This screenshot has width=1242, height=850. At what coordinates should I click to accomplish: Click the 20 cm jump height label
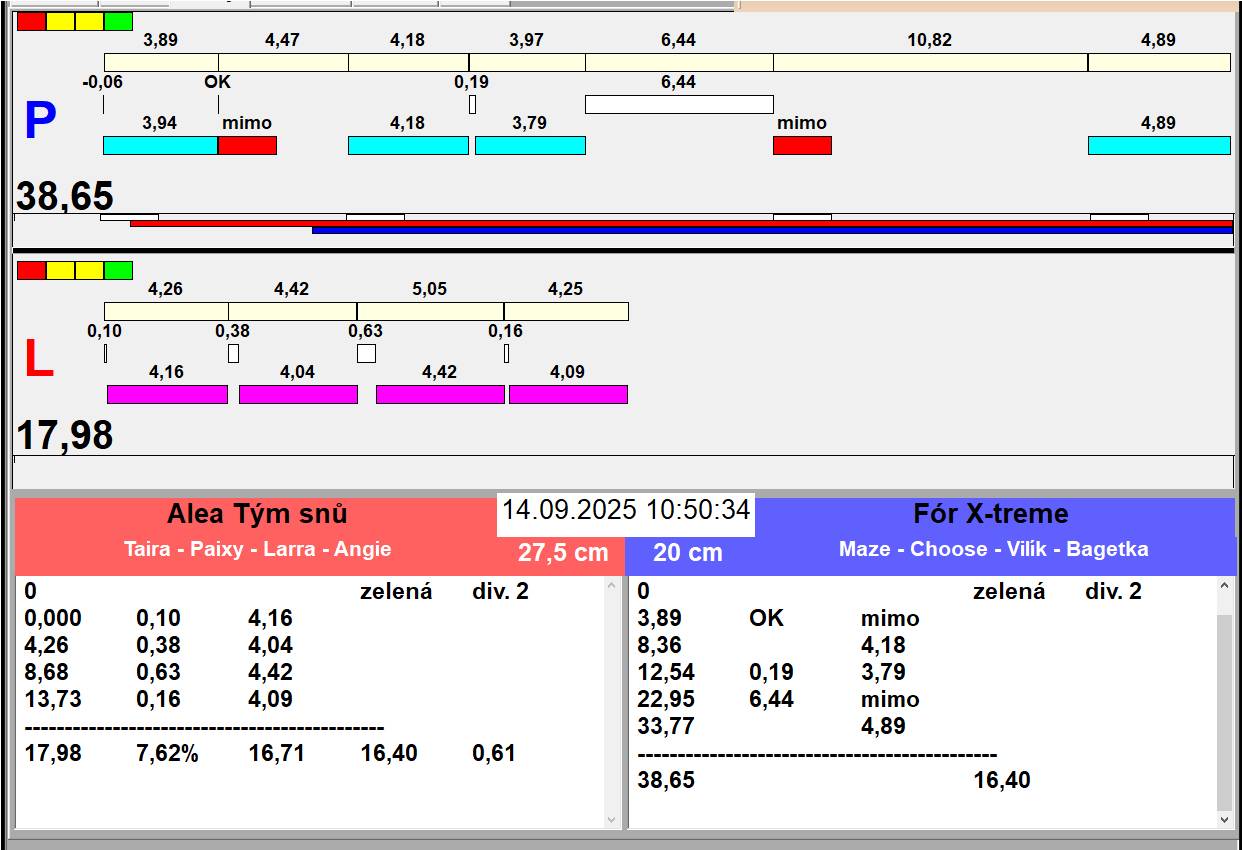[x=687, y=552]
